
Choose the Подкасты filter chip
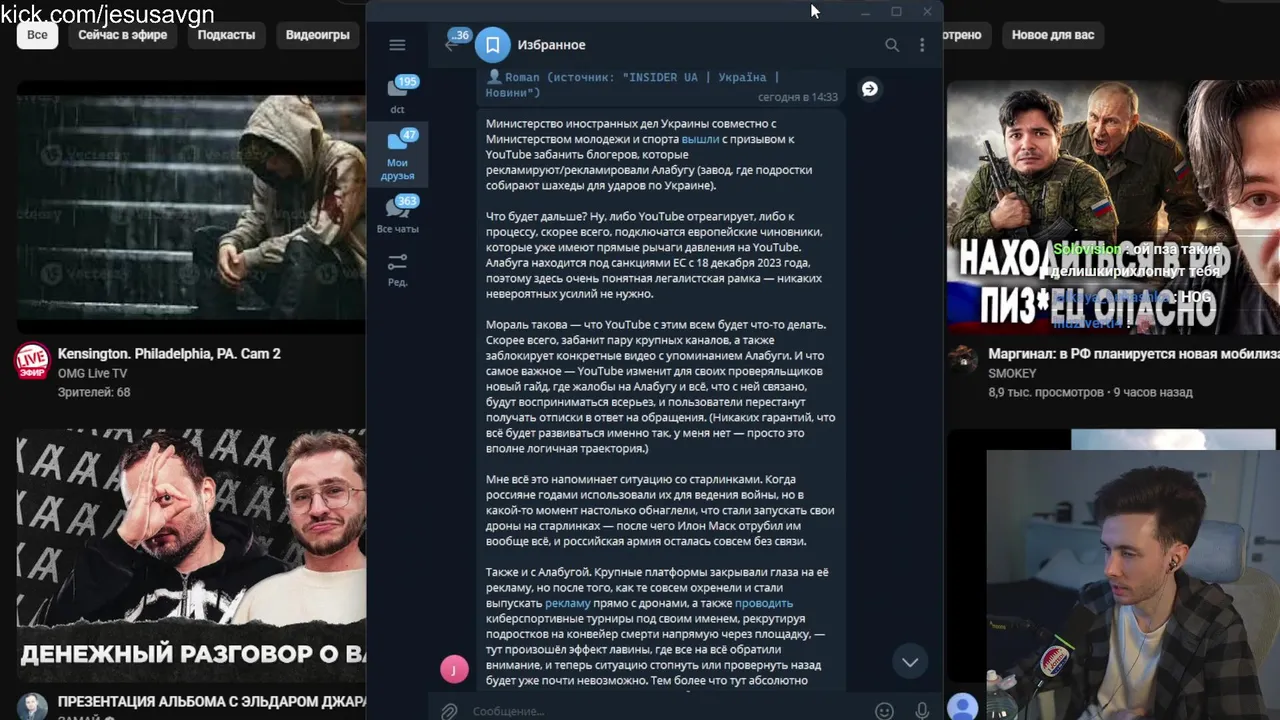pos(226,35)
